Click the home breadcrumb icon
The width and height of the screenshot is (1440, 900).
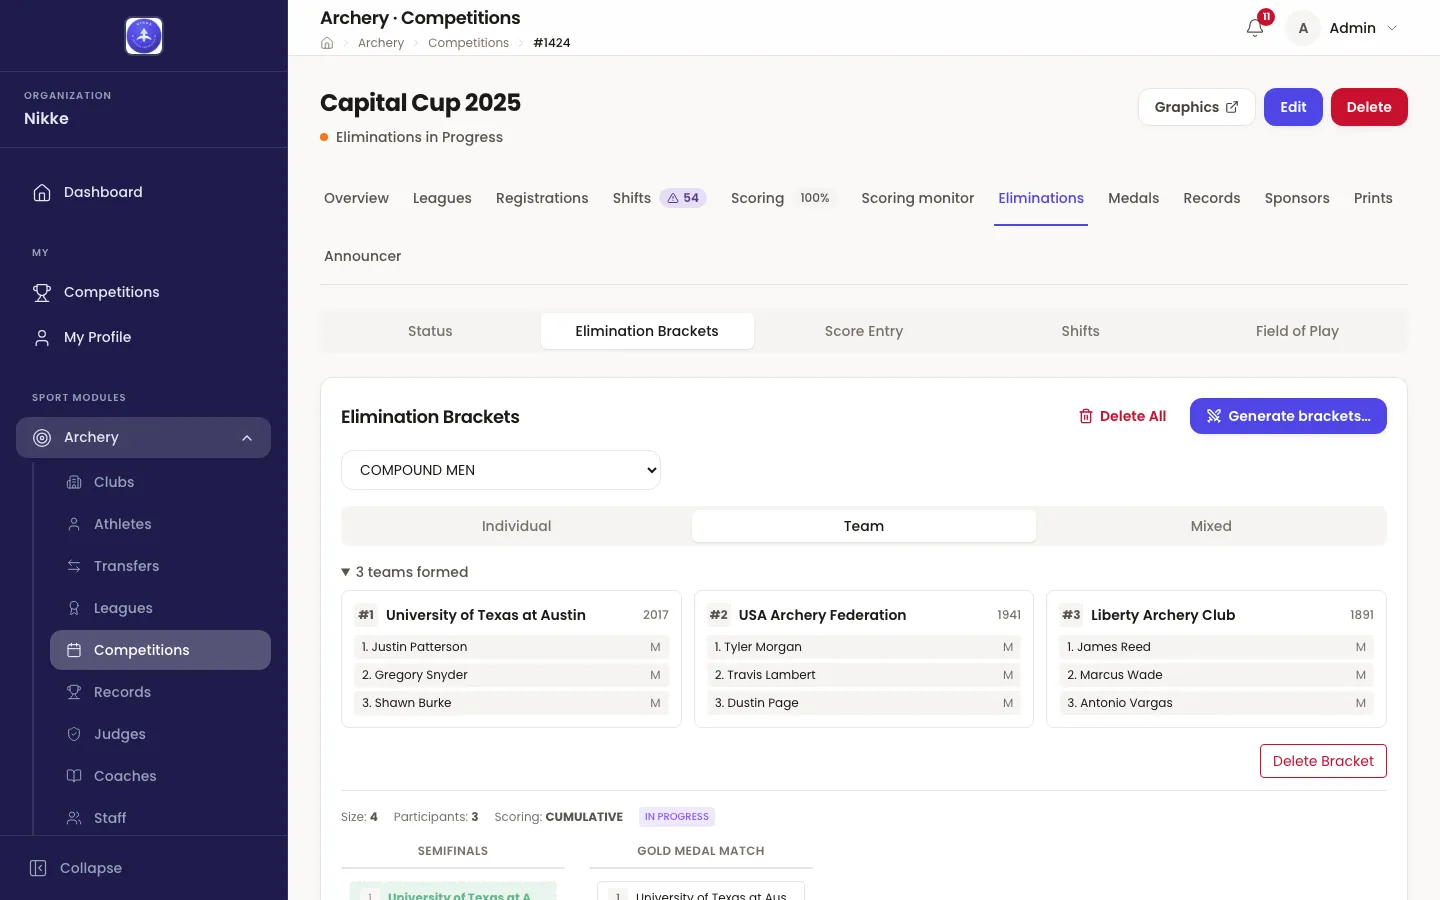[327, 43]
